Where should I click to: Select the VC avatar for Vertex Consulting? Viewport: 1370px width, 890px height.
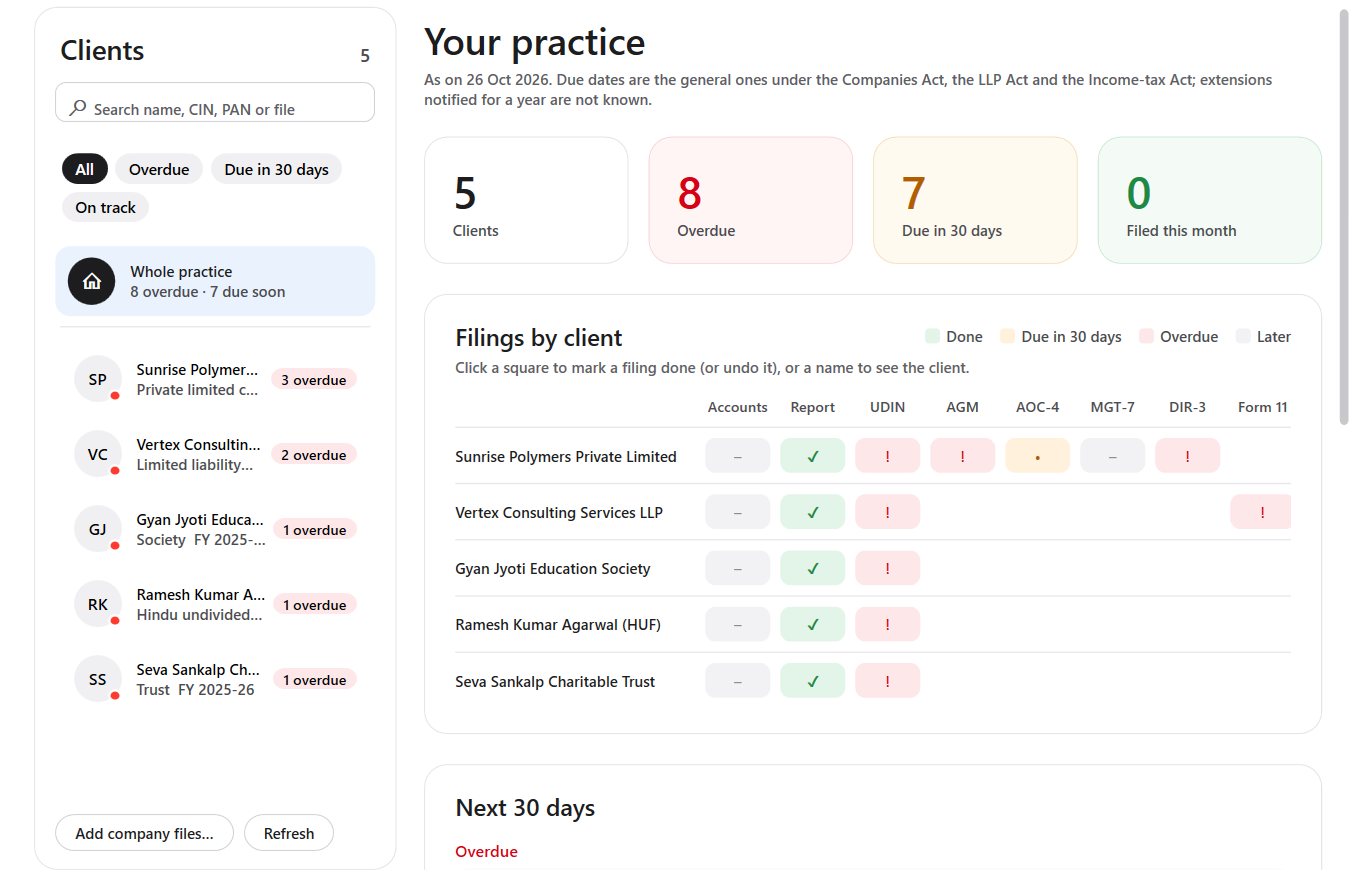pos(98,455)
